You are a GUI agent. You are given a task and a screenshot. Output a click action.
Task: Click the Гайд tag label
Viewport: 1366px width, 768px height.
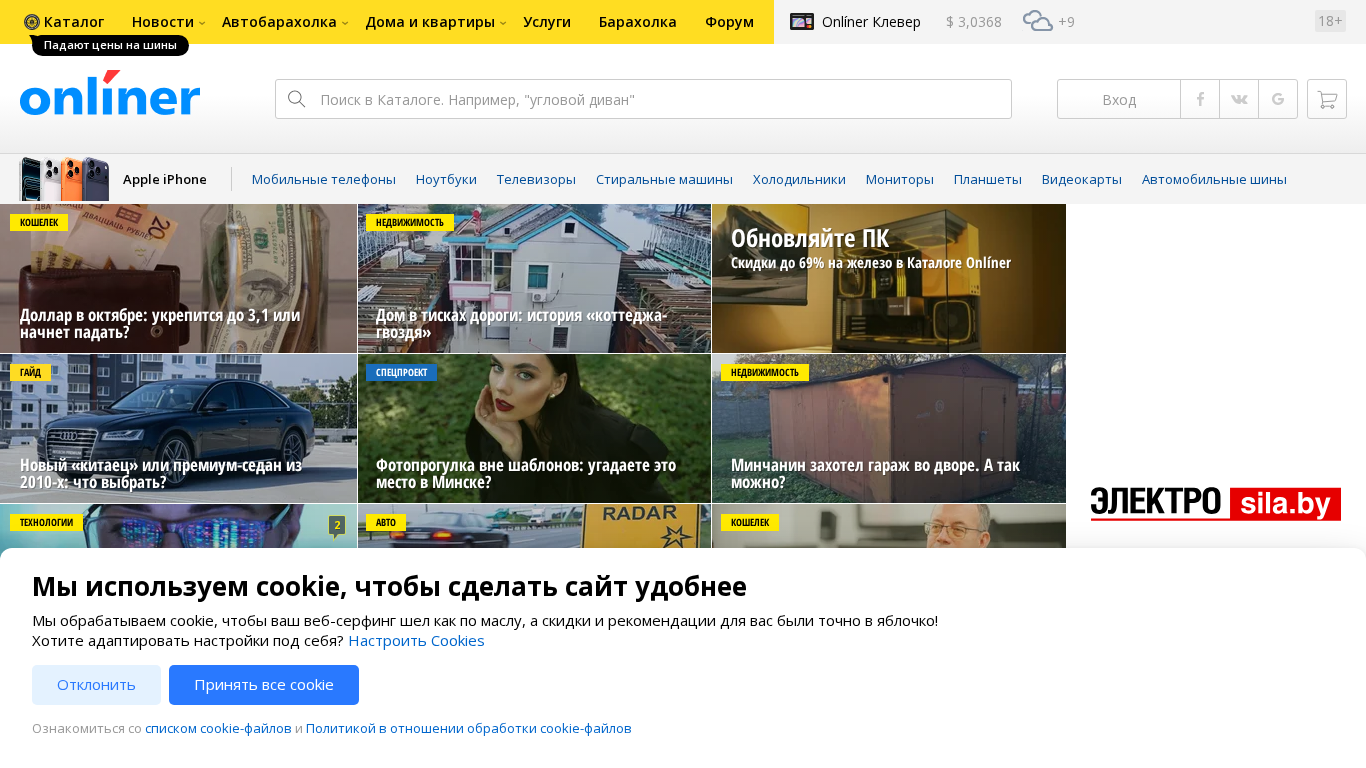30,372
